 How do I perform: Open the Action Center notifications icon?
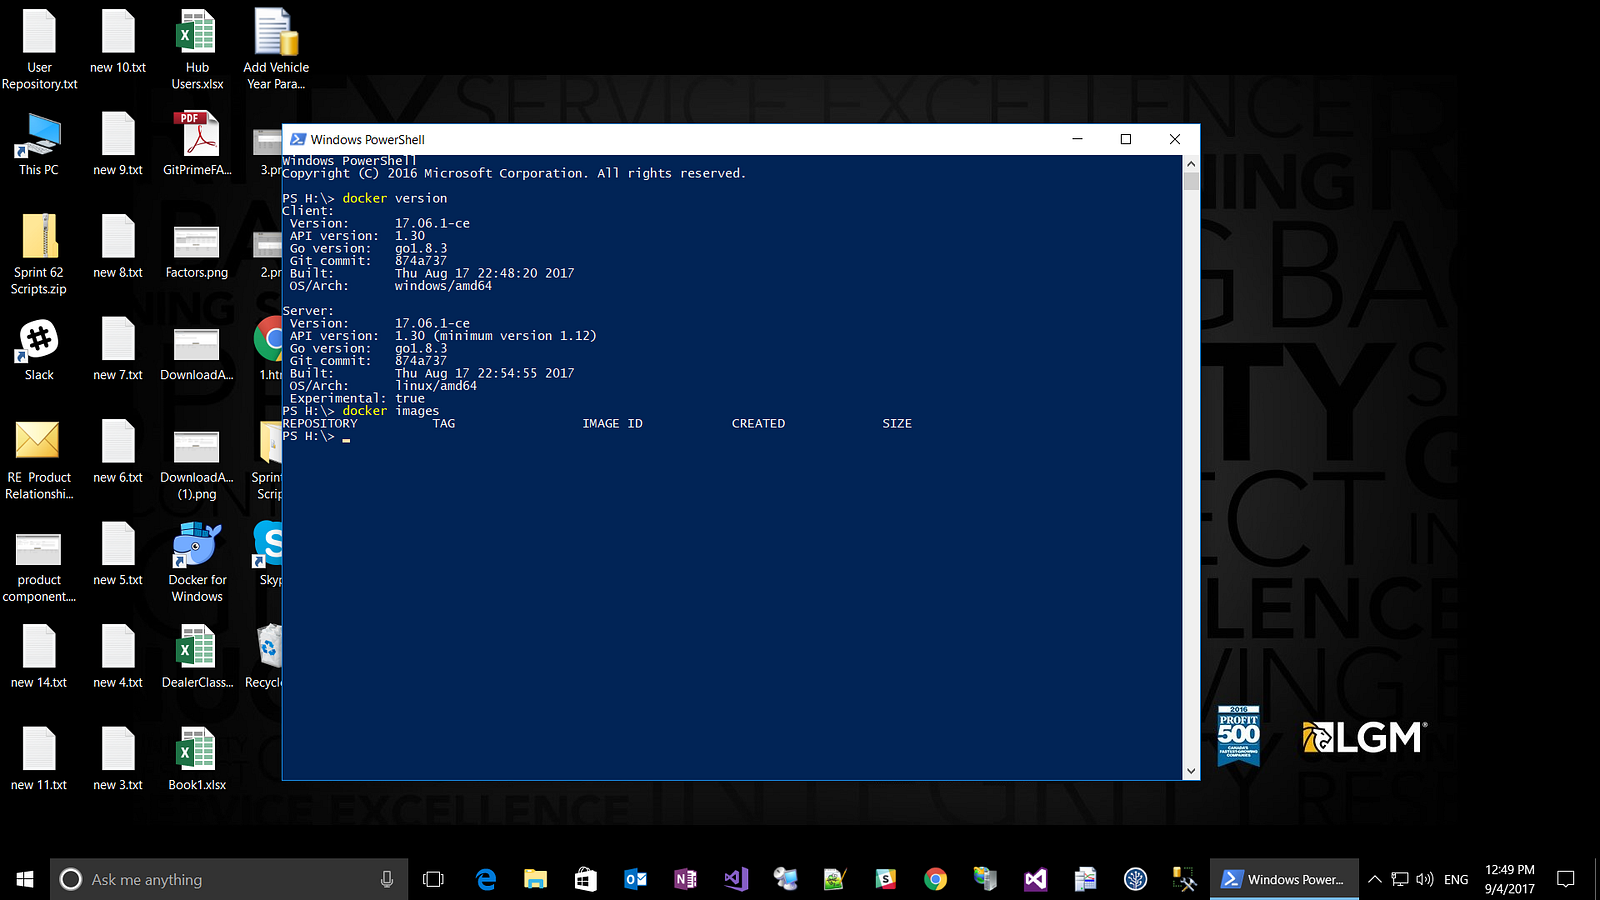coord(1566,879)
